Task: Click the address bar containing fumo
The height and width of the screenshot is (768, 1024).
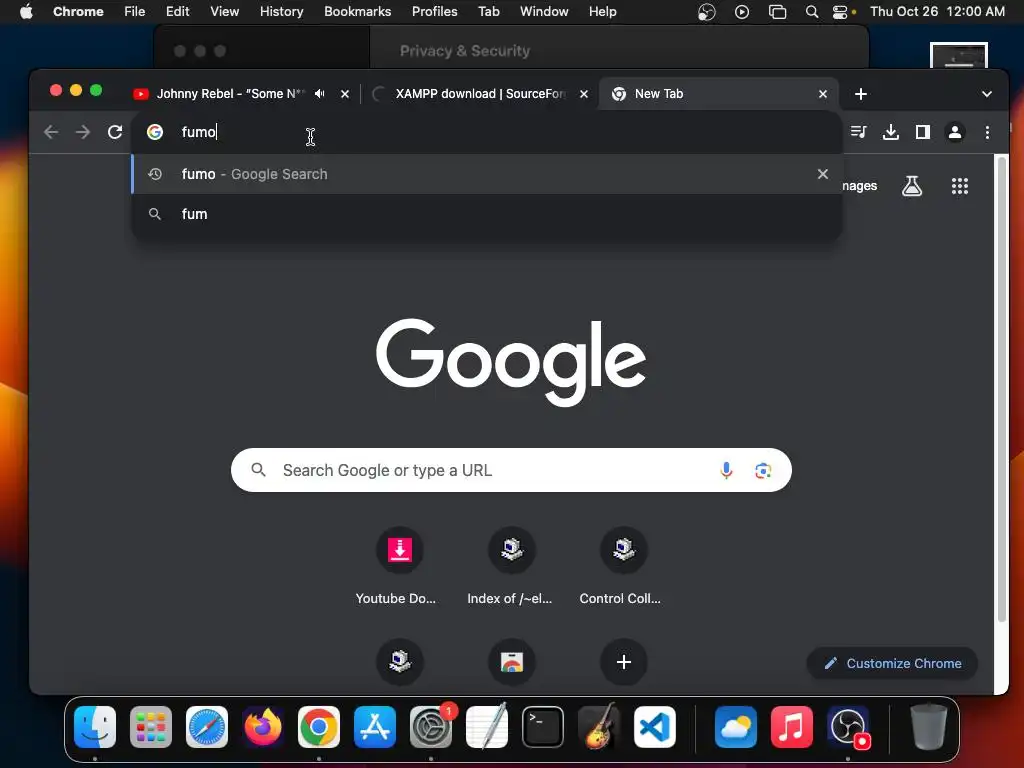Action: [x=487, y=132]
